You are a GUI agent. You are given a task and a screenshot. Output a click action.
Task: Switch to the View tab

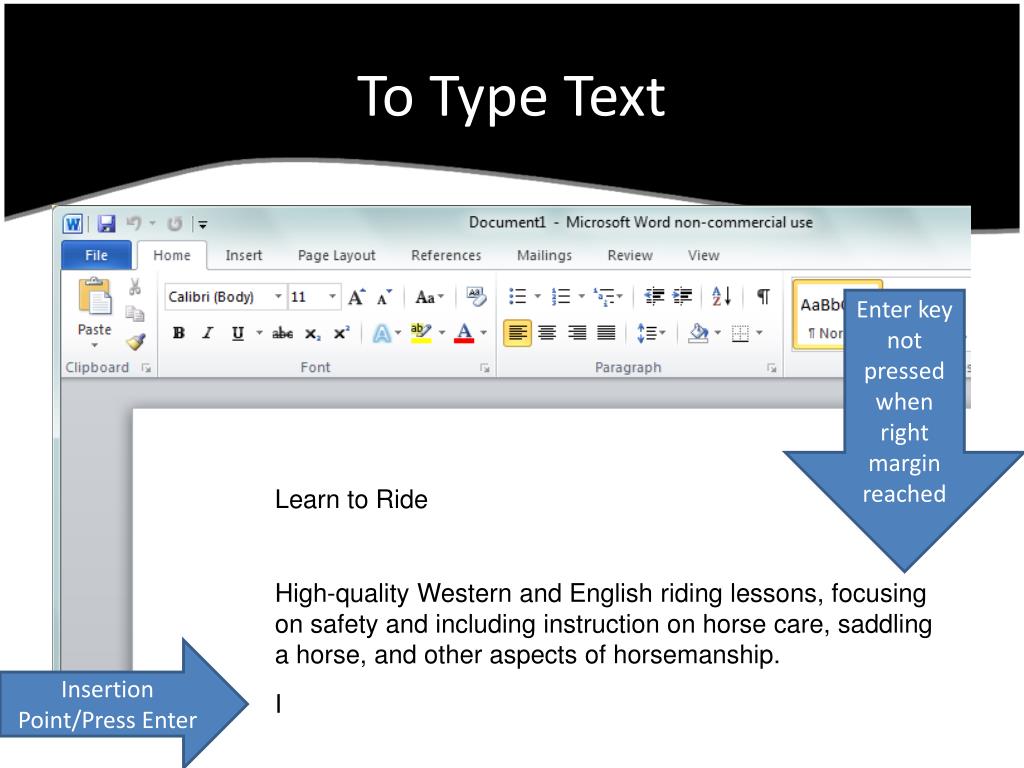pyautogui.click(x=703, y=255)
